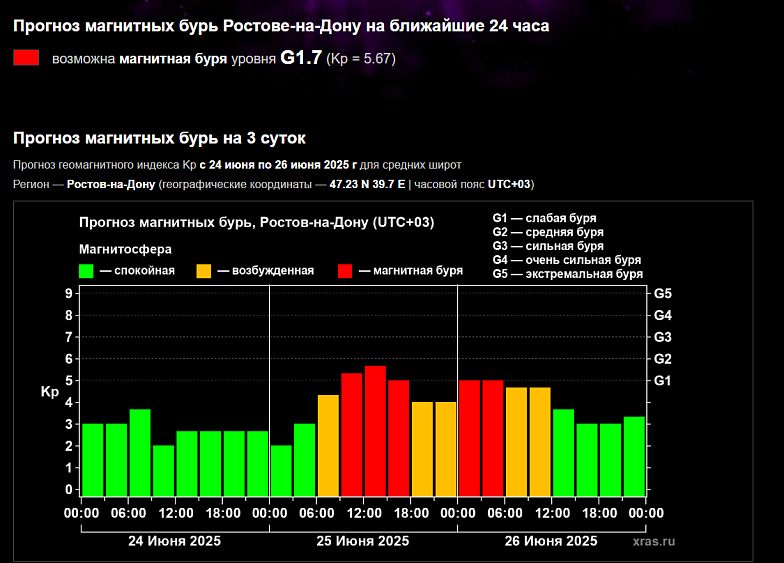
Task: Select the heading 'Прогноз магнитных бурь Ростове-на-Дону на ближайшие 24 часа'
Action: (281, 26)
